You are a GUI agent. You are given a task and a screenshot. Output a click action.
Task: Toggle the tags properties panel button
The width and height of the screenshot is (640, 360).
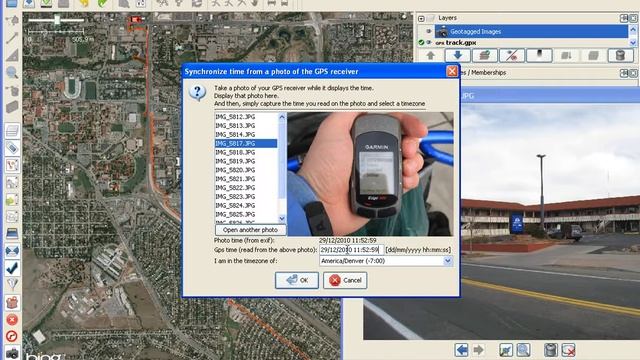pyautogui.click(x=12, y=148)
